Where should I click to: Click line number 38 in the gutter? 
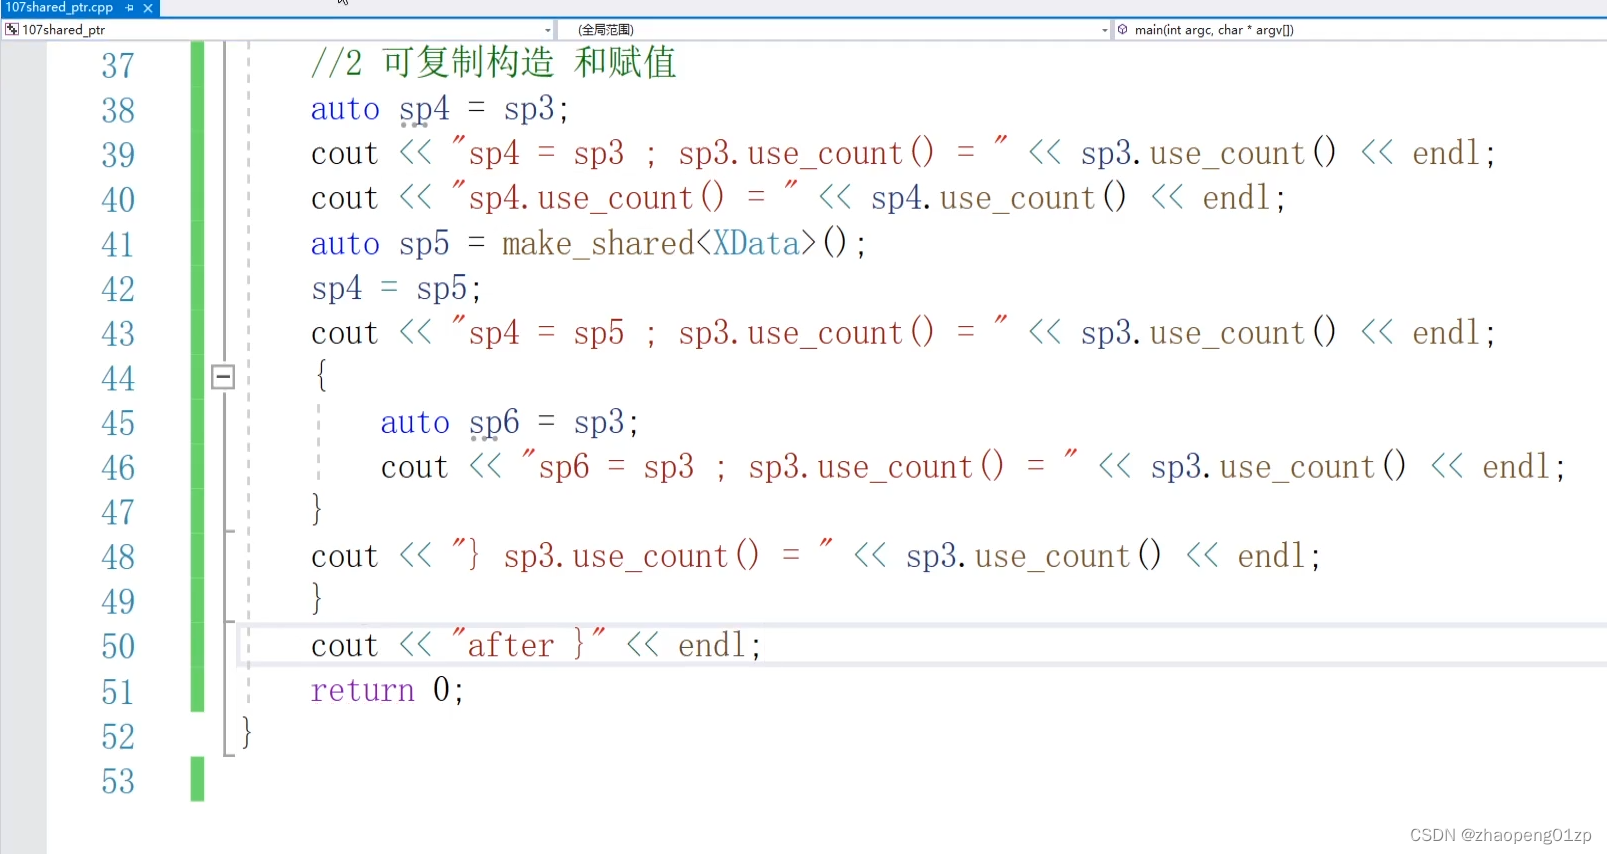118,110
